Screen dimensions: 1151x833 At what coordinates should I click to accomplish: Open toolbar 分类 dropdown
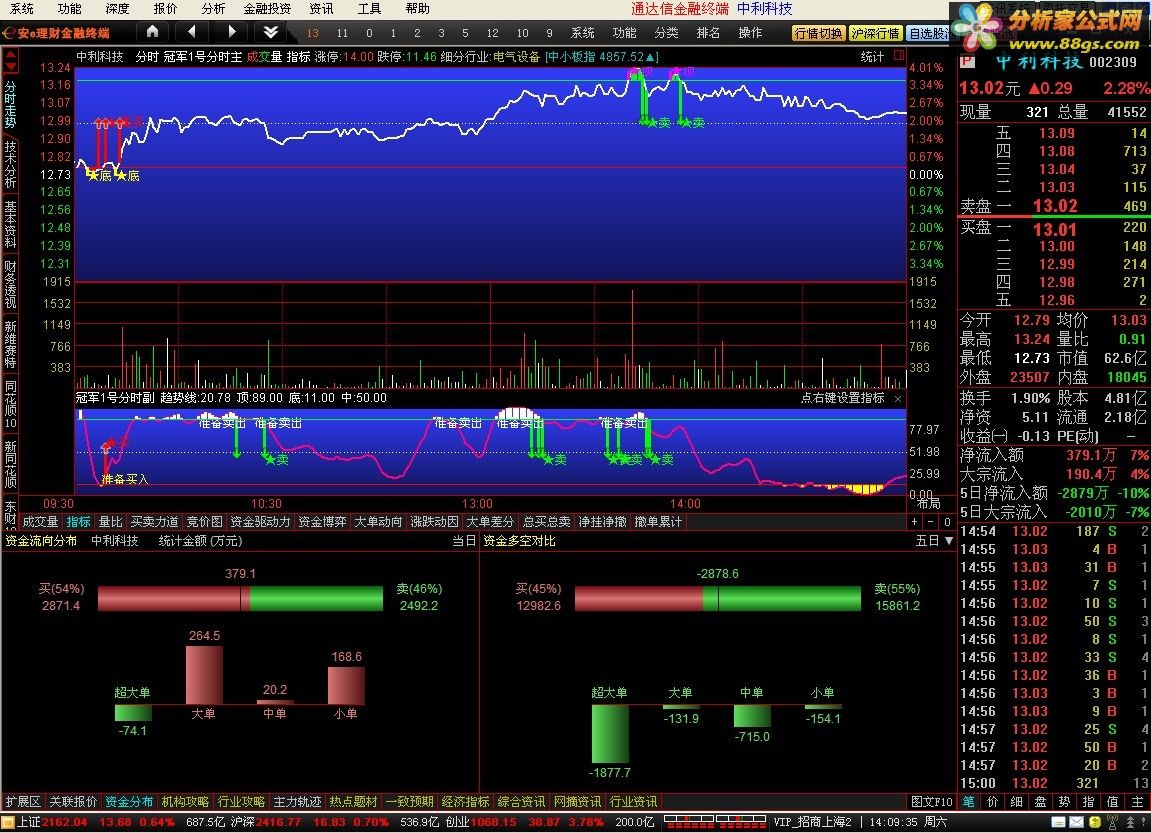coord(667,33)
